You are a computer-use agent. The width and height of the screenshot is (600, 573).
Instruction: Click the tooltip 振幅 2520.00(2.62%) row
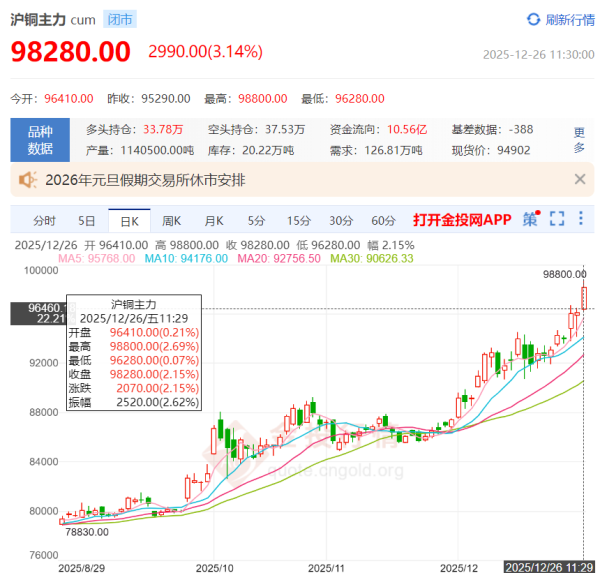coord(134,402)
